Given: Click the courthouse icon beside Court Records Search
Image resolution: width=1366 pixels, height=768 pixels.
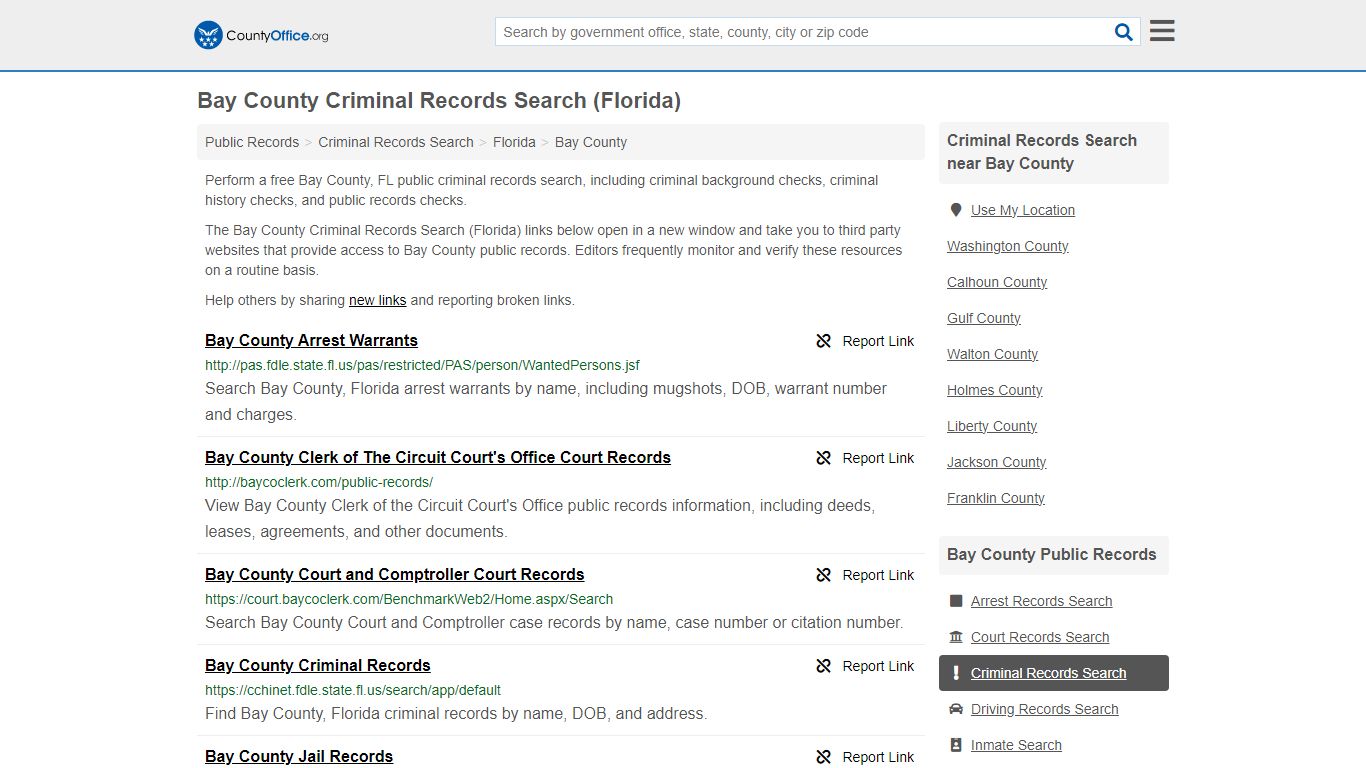Looking at the screenshot, I should pyautogui.click(x=956, y=637).
